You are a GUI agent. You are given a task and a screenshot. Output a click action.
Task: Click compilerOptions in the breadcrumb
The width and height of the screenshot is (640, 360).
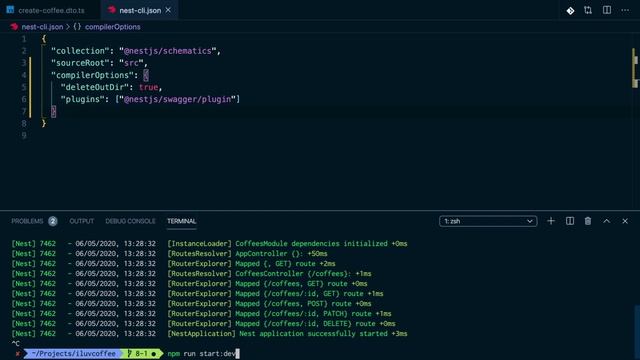113,27
